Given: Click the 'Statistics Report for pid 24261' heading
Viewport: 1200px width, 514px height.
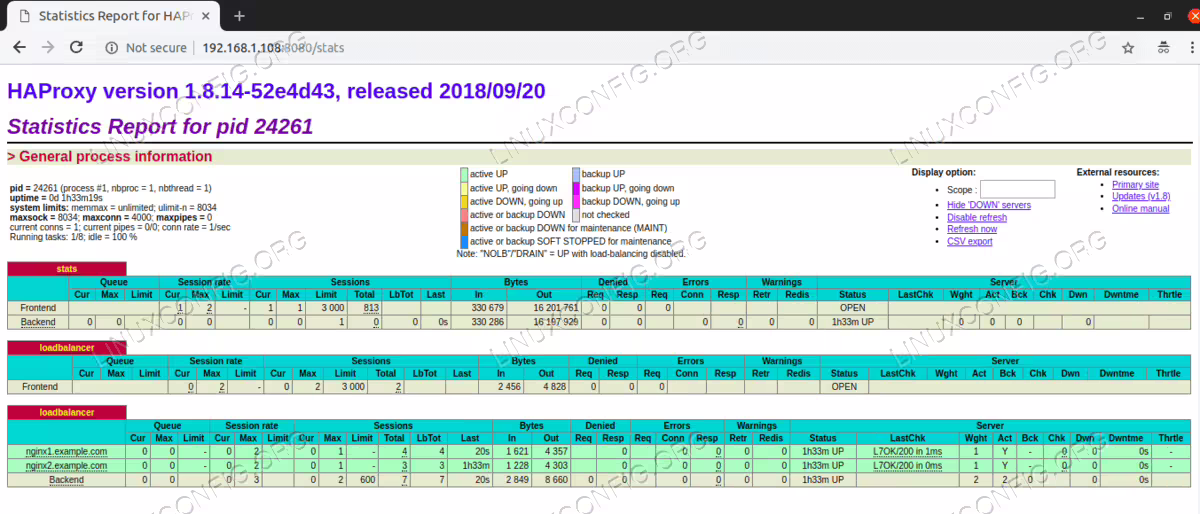Looking at the screenshot, I should [160, 127].
